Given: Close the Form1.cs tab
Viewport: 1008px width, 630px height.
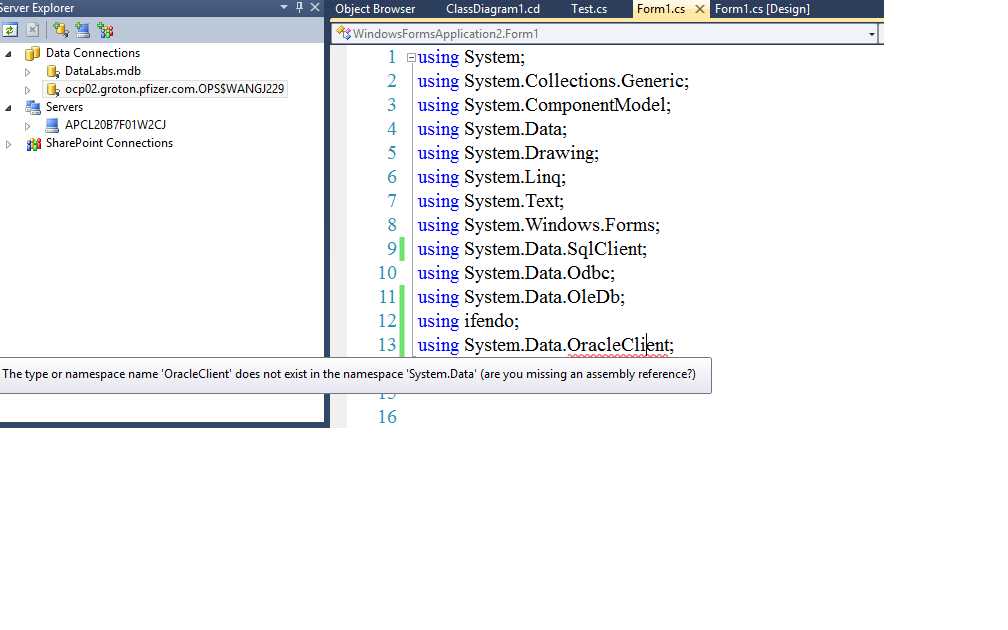Looking at the screenshot, I should 699,9.
